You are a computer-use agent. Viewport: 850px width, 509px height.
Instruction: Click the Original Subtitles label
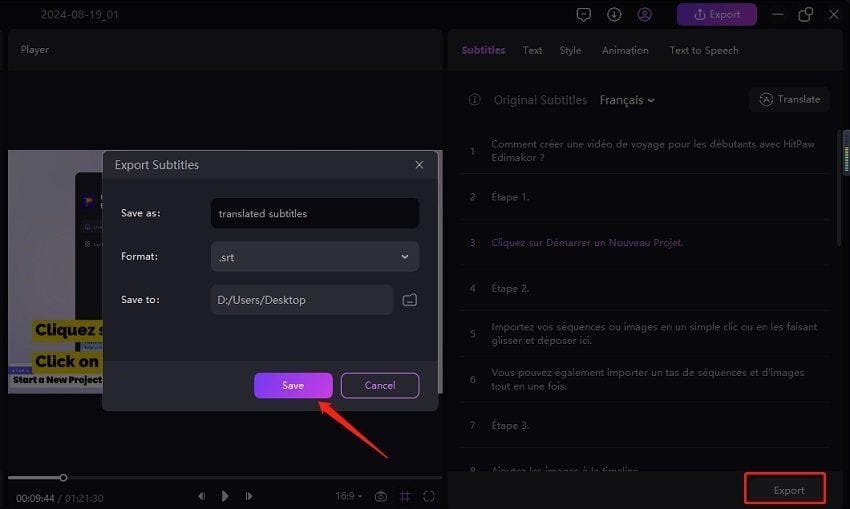(x=540, y=100)
